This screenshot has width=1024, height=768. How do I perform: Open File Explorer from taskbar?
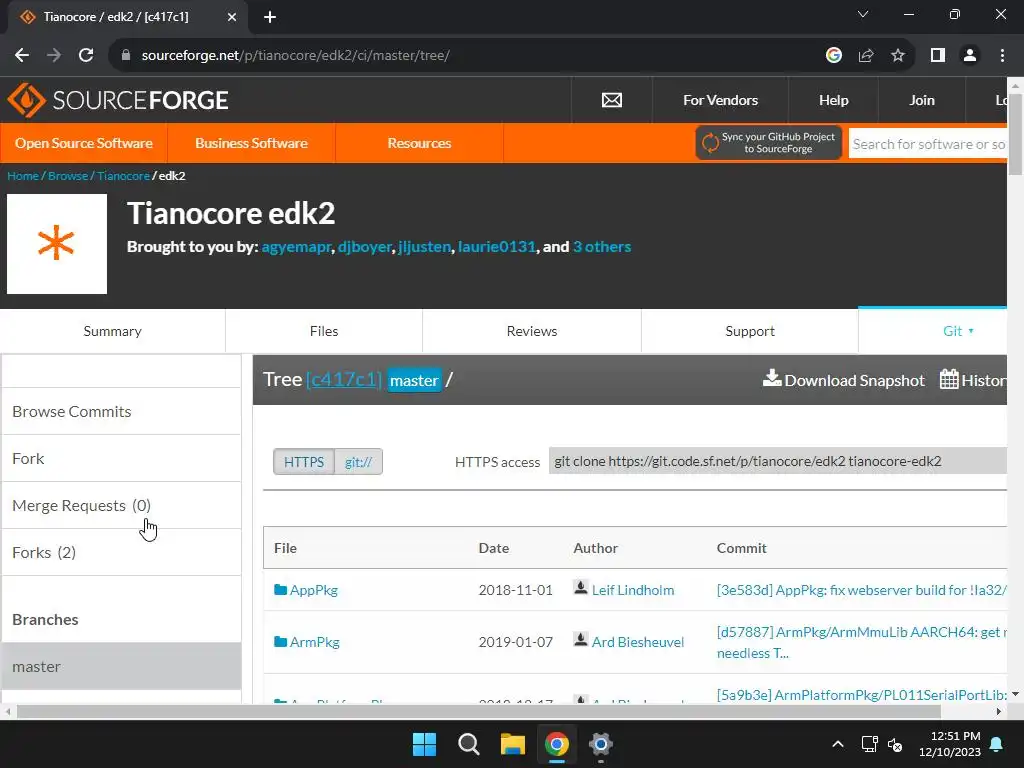pyautogui.click(x=513, y=744)
